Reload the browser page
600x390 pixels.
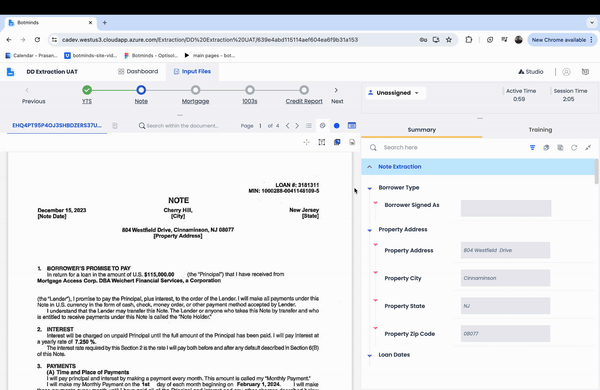pyautogui.click(x=37, y=39)
